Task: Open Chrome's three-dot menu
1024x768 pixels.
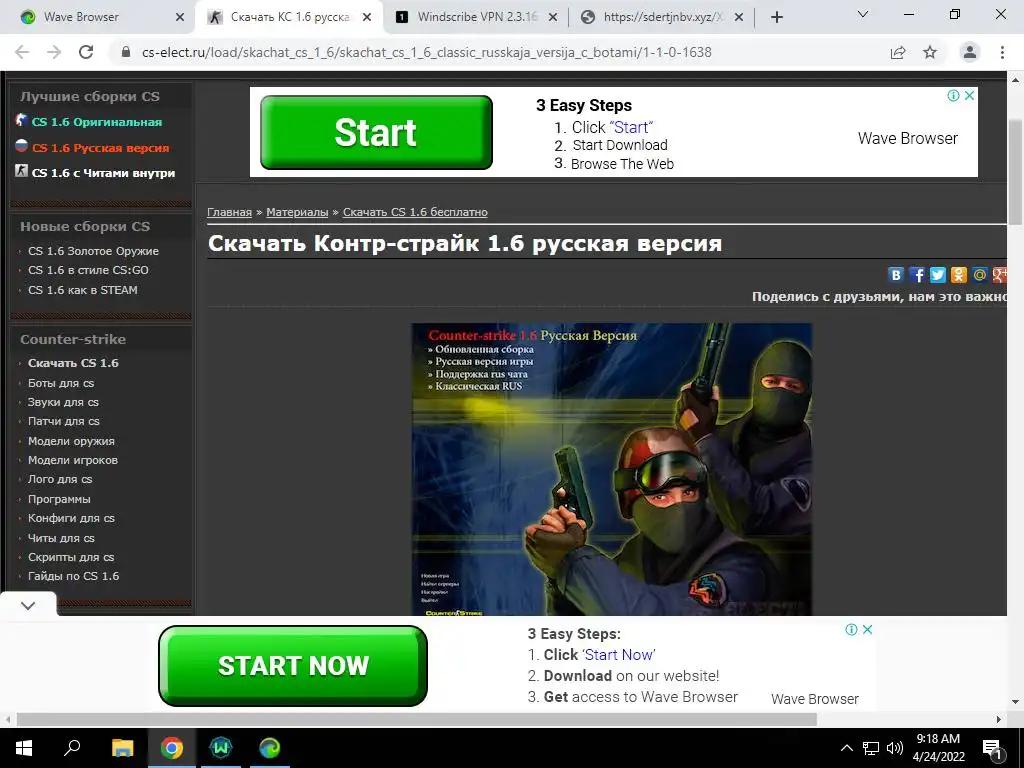Action: pyautogui.click(x=1002, y=52)
